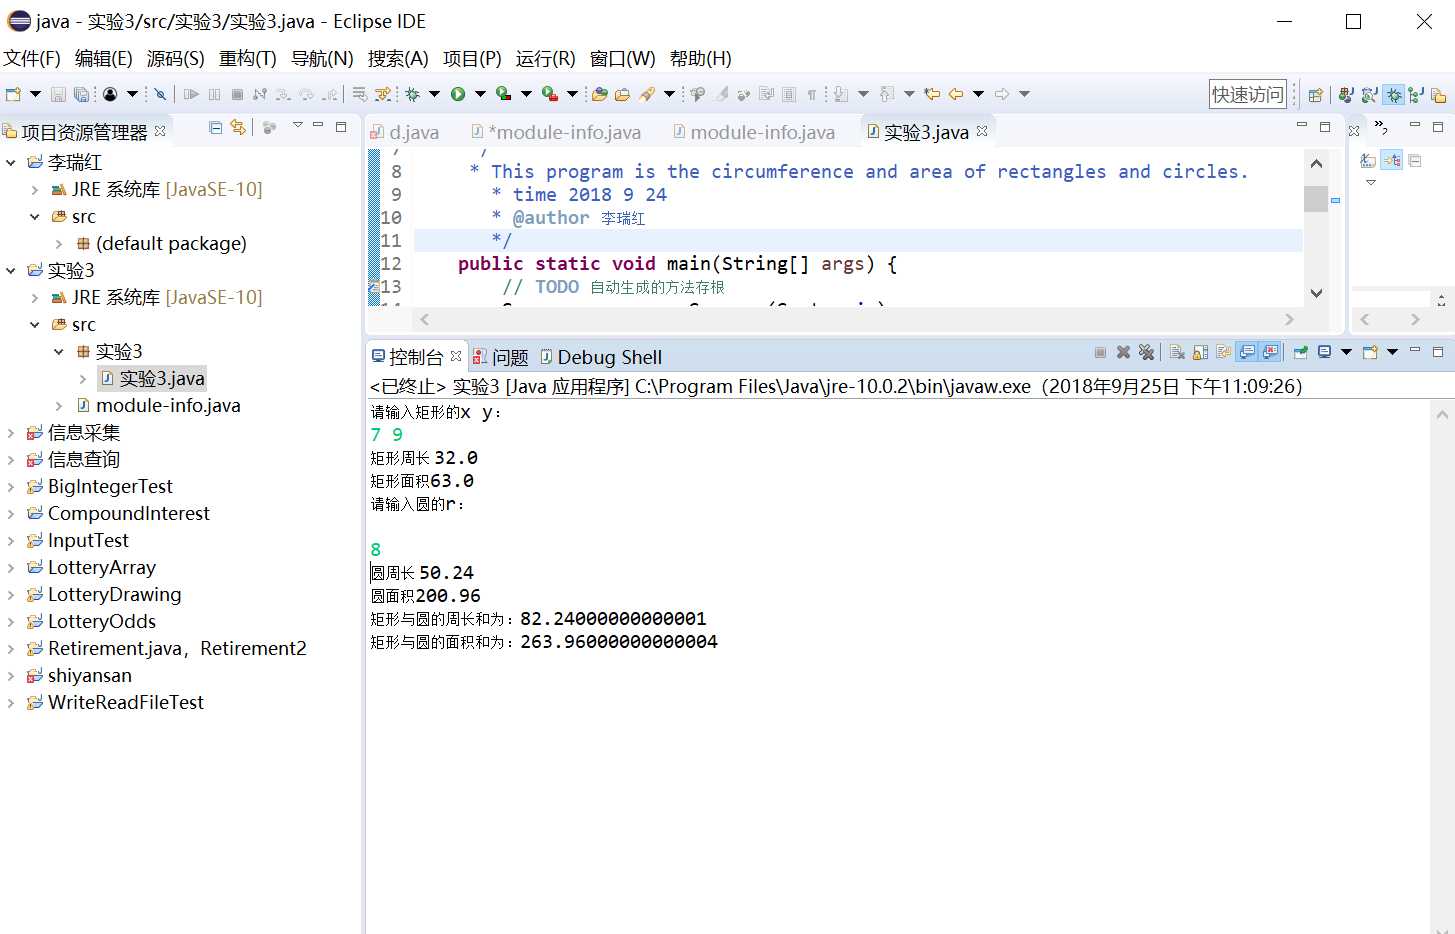This screenshot has width=1455, height=934.
Task: Open the 文件(F) menu
Action: click(x=32, y=59)
